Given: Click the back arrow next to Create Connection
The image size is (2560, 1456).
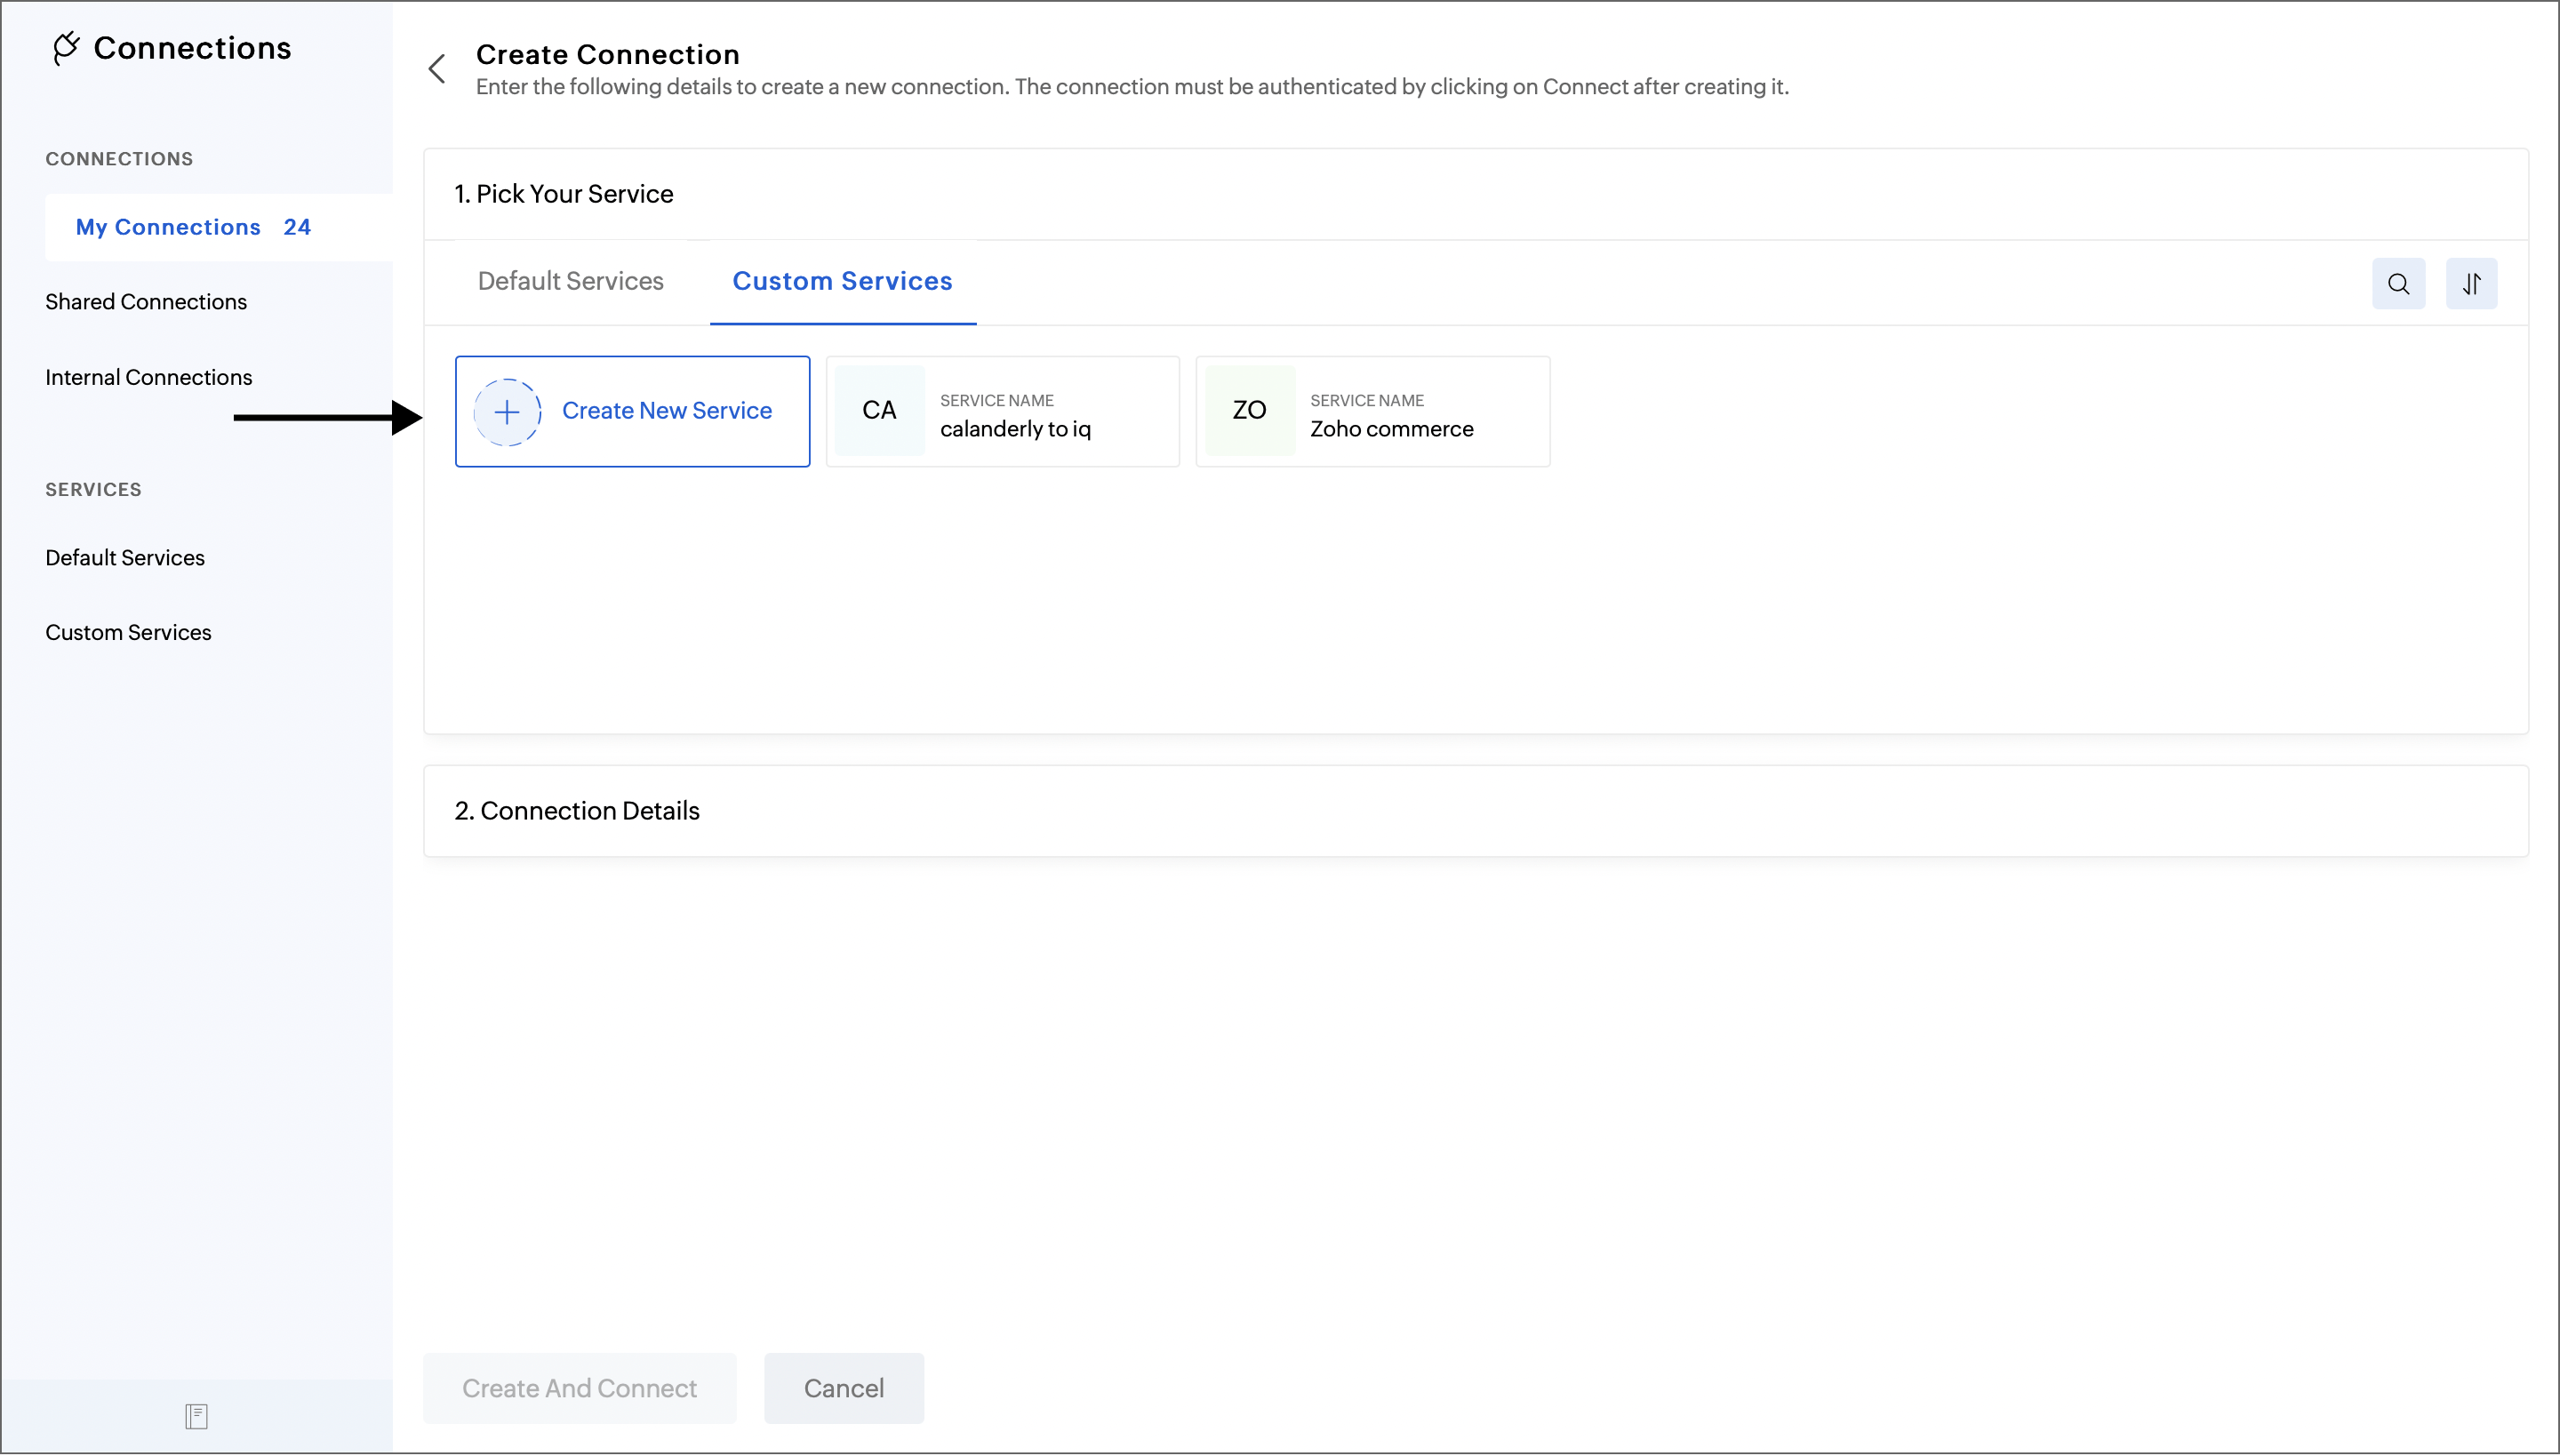Looking at the screenshot, I should pyautogui.click(x=437, y=69).
